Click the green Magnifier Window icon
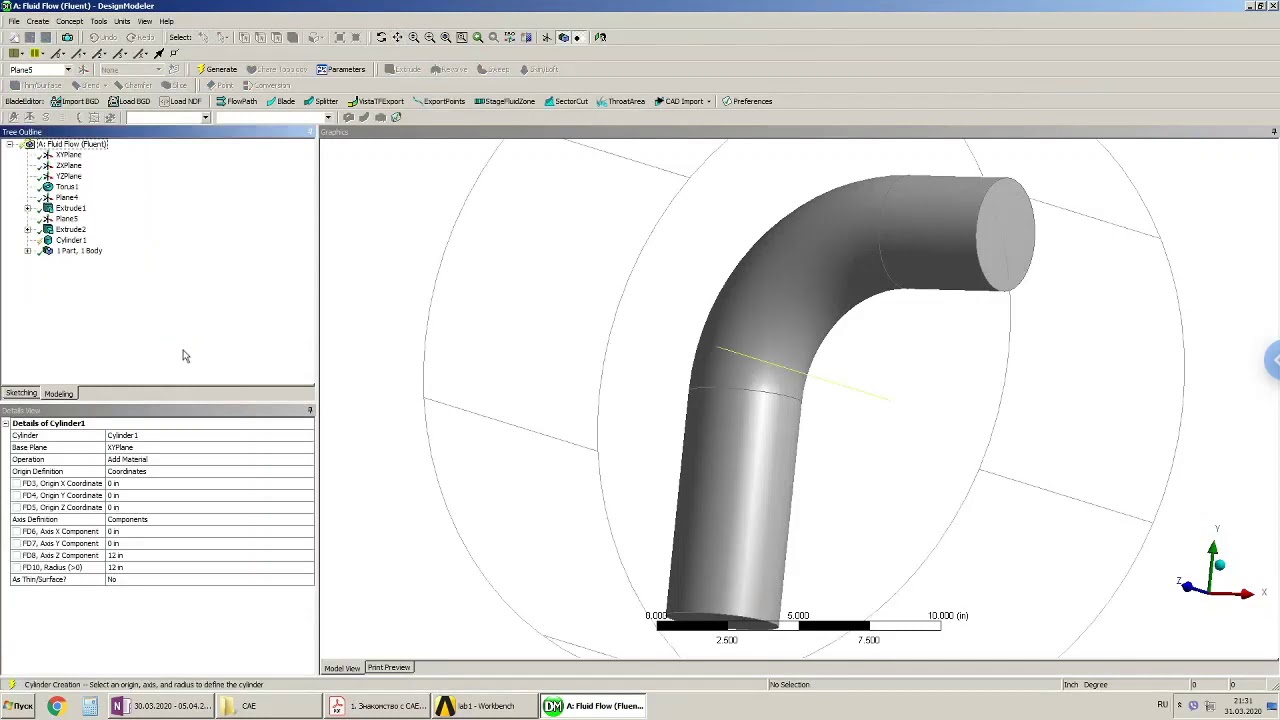Image resolution: width=1280 pixels, height=720 pixels. click(477, 37)
